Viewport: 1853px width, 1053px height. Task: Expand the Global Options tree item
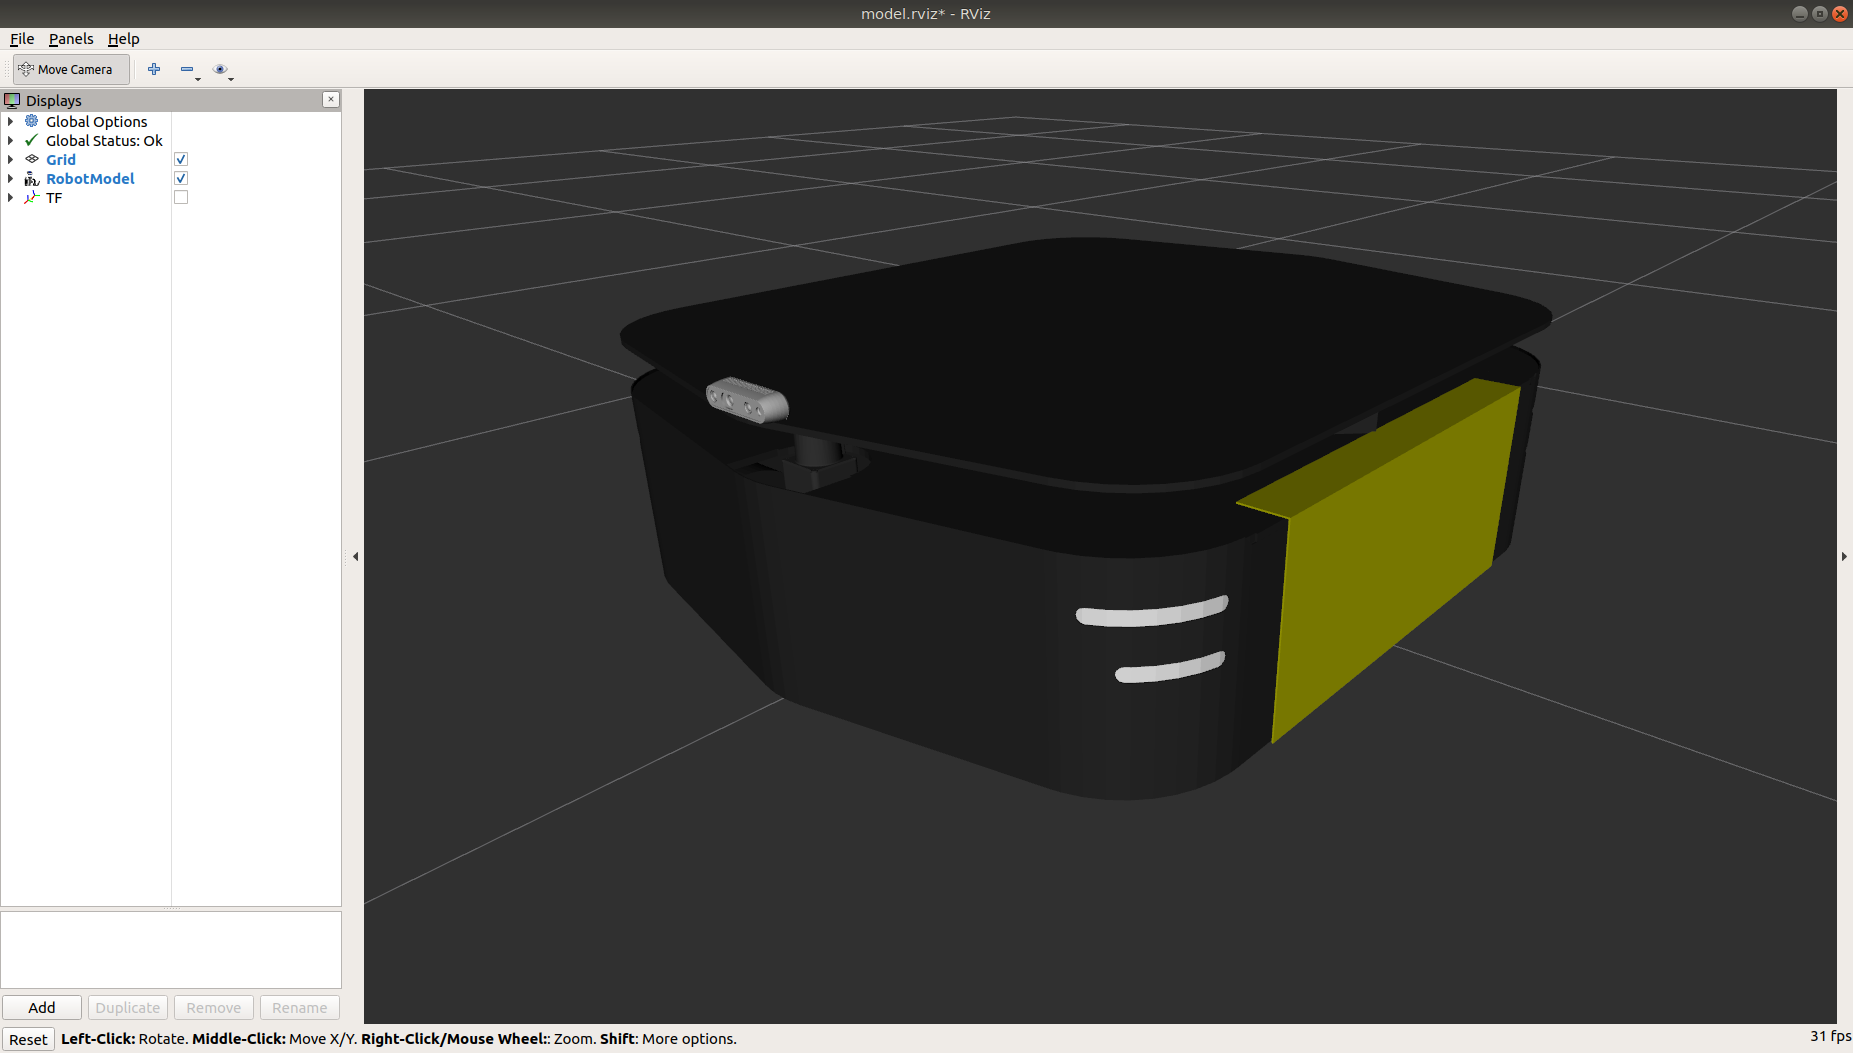tap(11, 122)
